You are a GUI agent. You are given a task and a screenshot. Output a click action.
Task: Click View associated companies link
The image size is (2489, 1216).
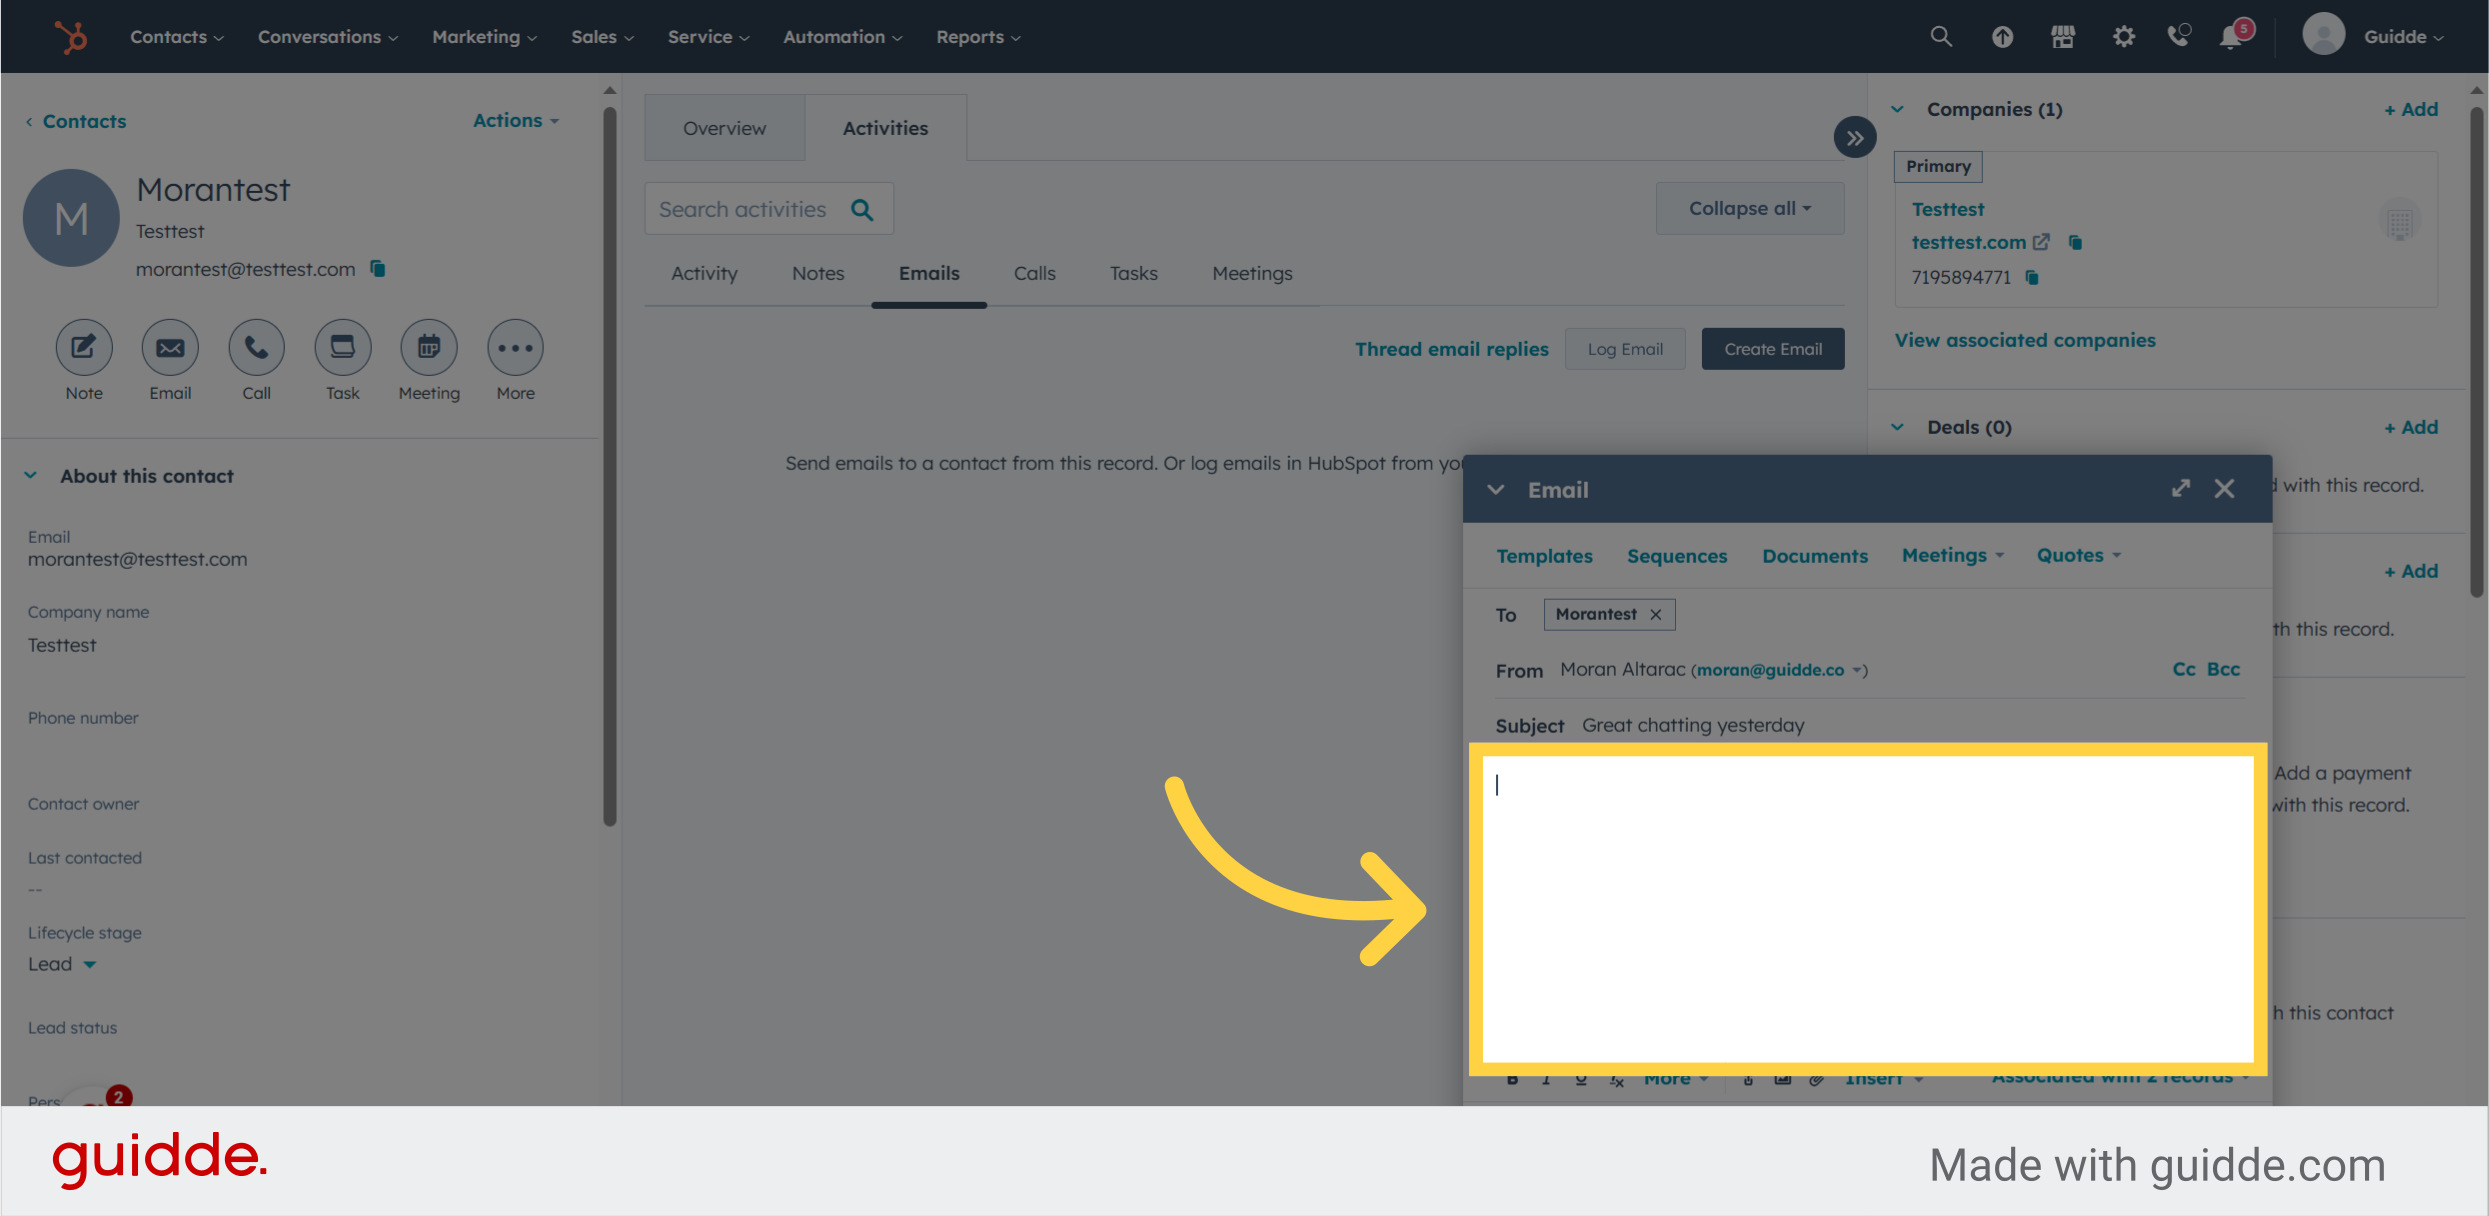click(x=2025, y=340)
